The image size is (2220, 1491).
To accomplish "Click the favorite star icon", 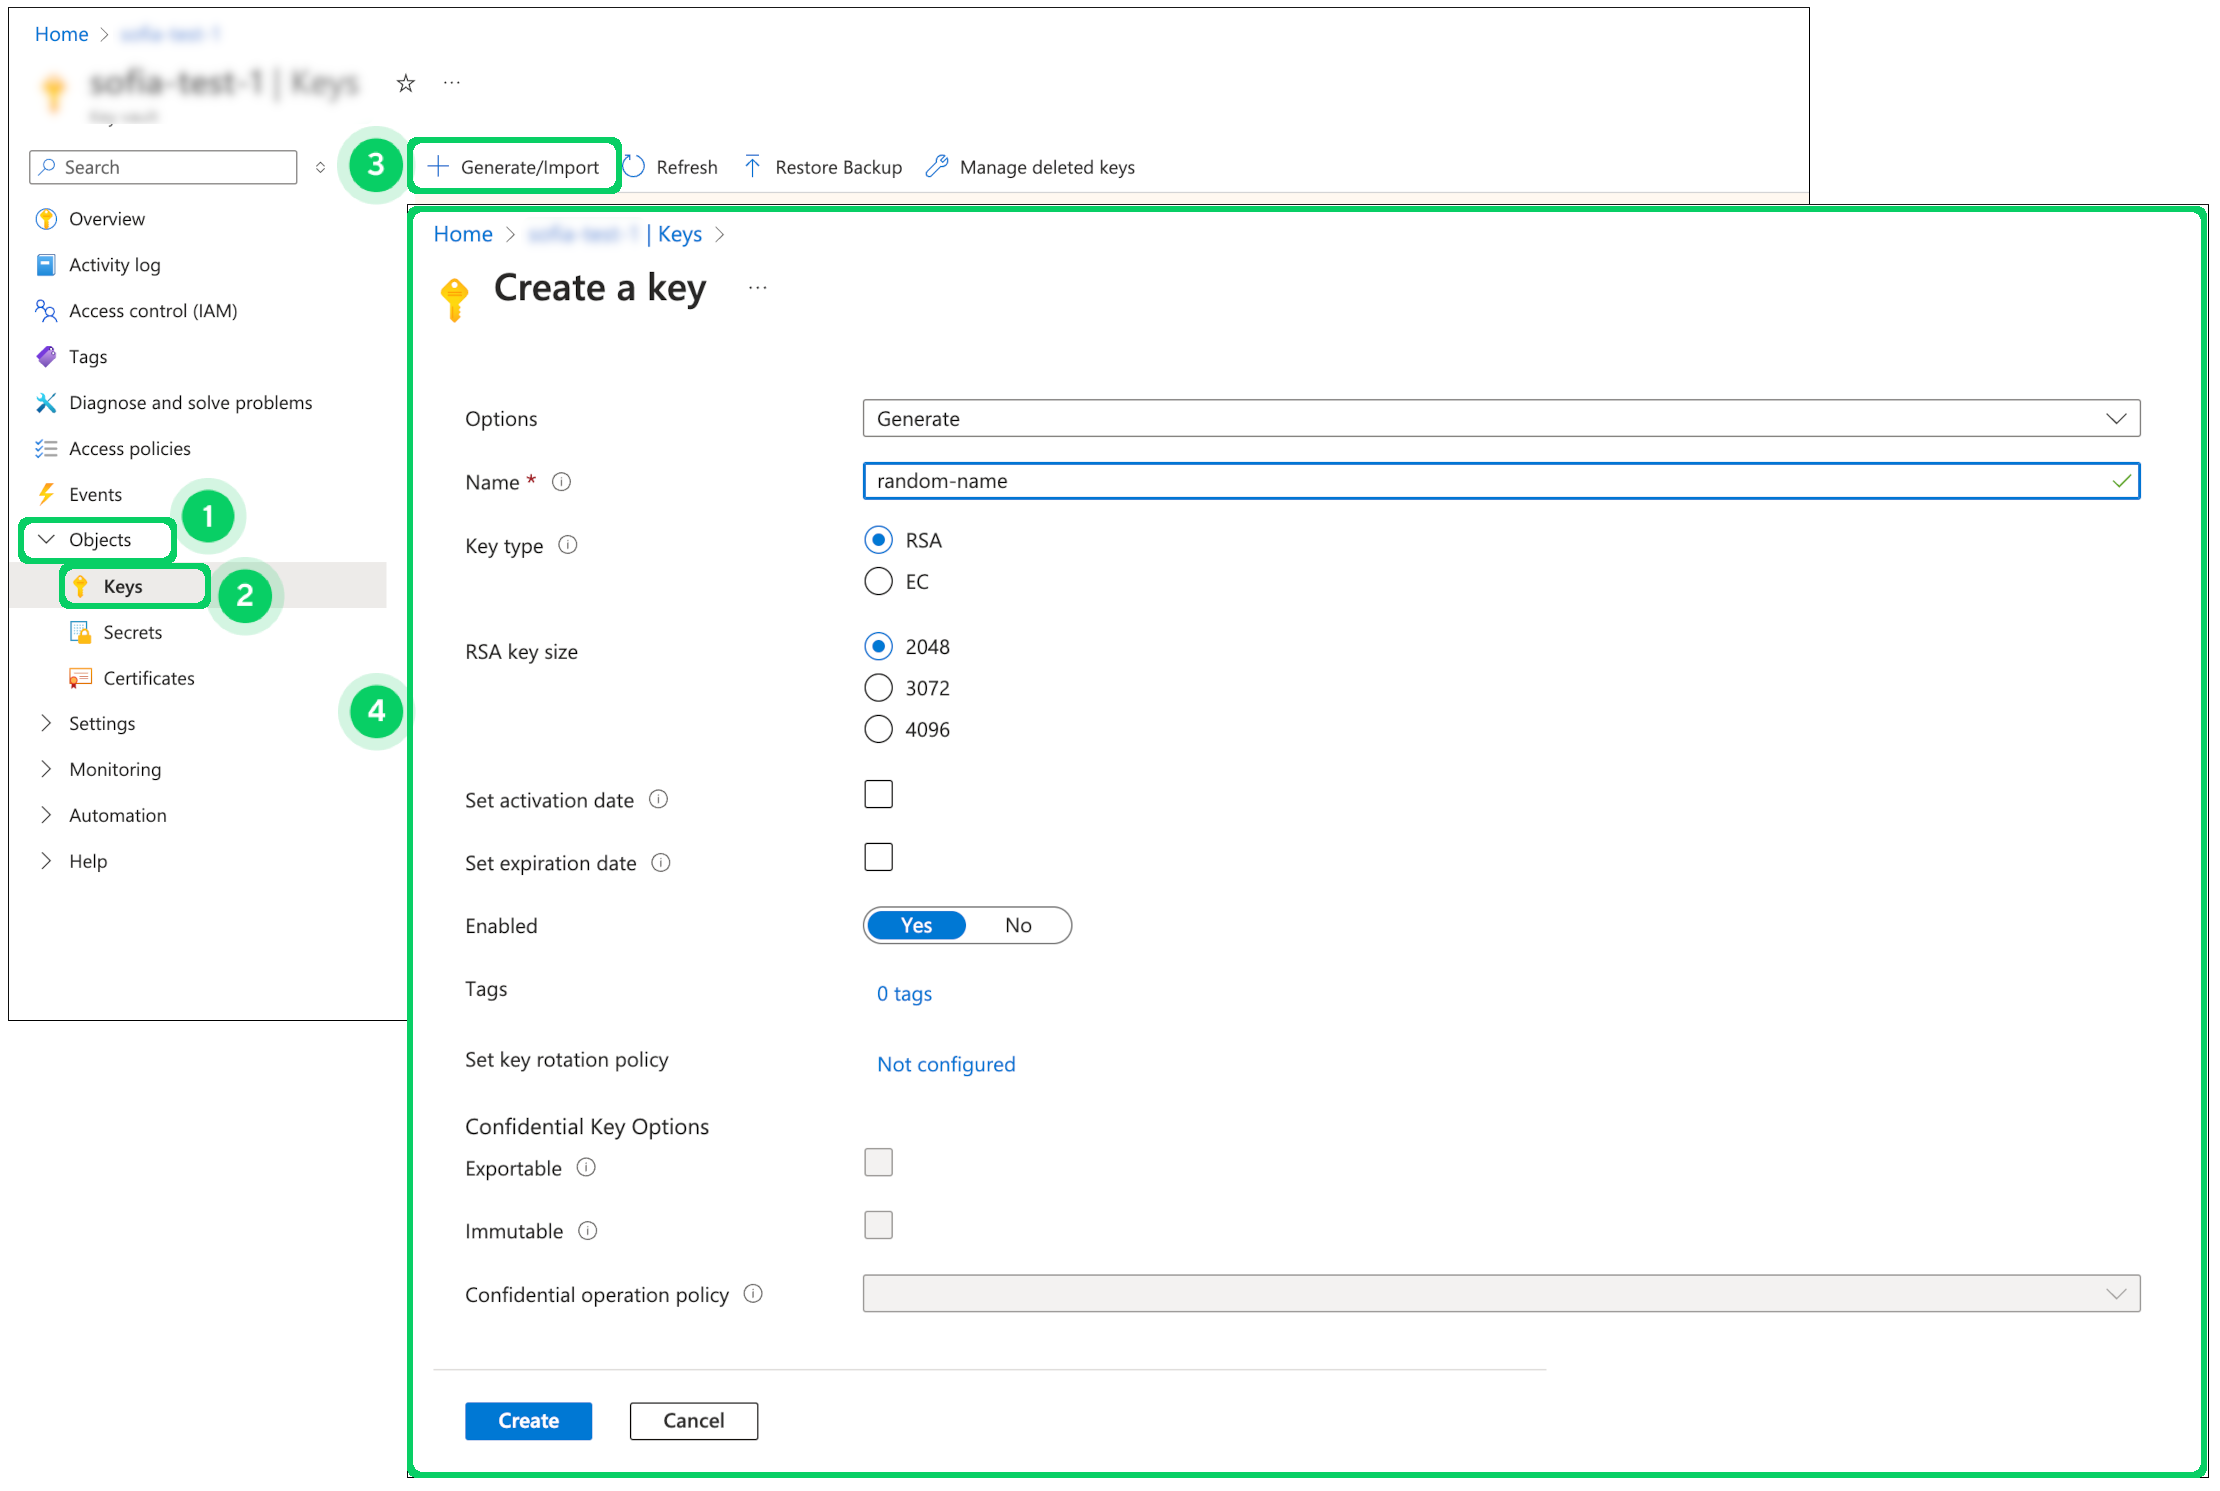I will pyautogui.click(x=405, y=83).
